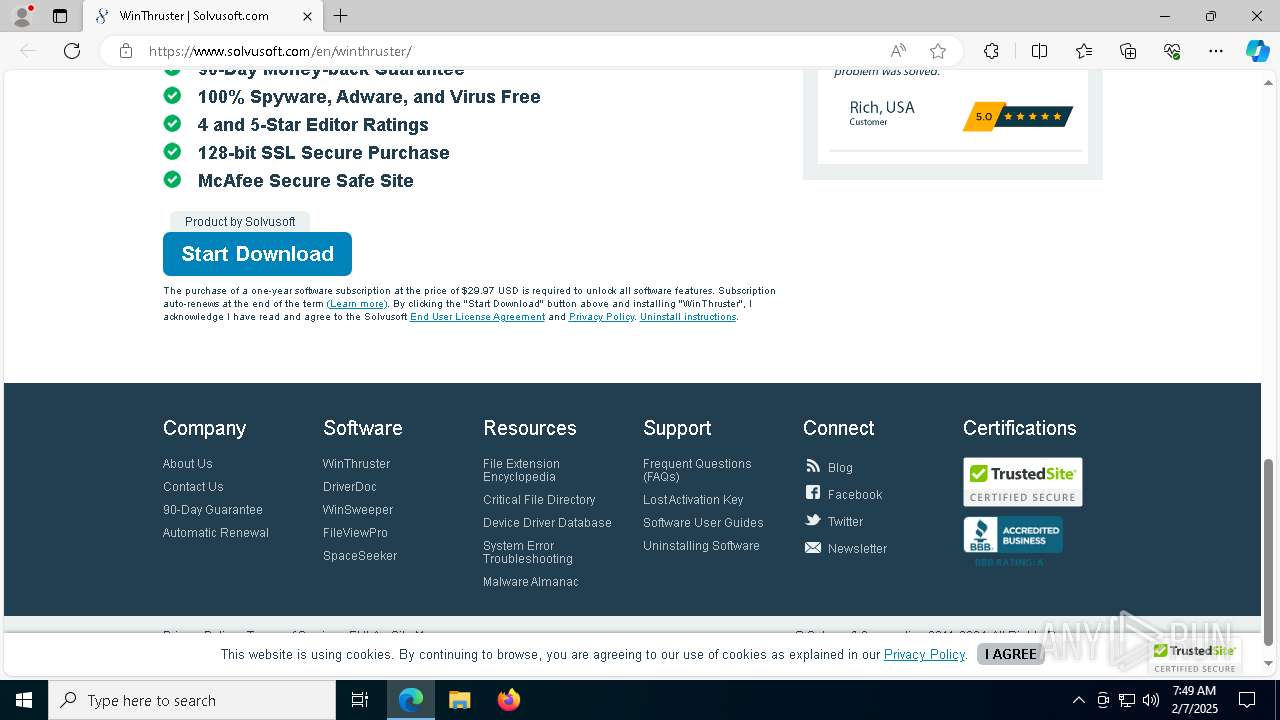This screenshot has width=1280, height=720.
Task: Show hidden tray icons chevron
Action: click(x=1078, y=700)
